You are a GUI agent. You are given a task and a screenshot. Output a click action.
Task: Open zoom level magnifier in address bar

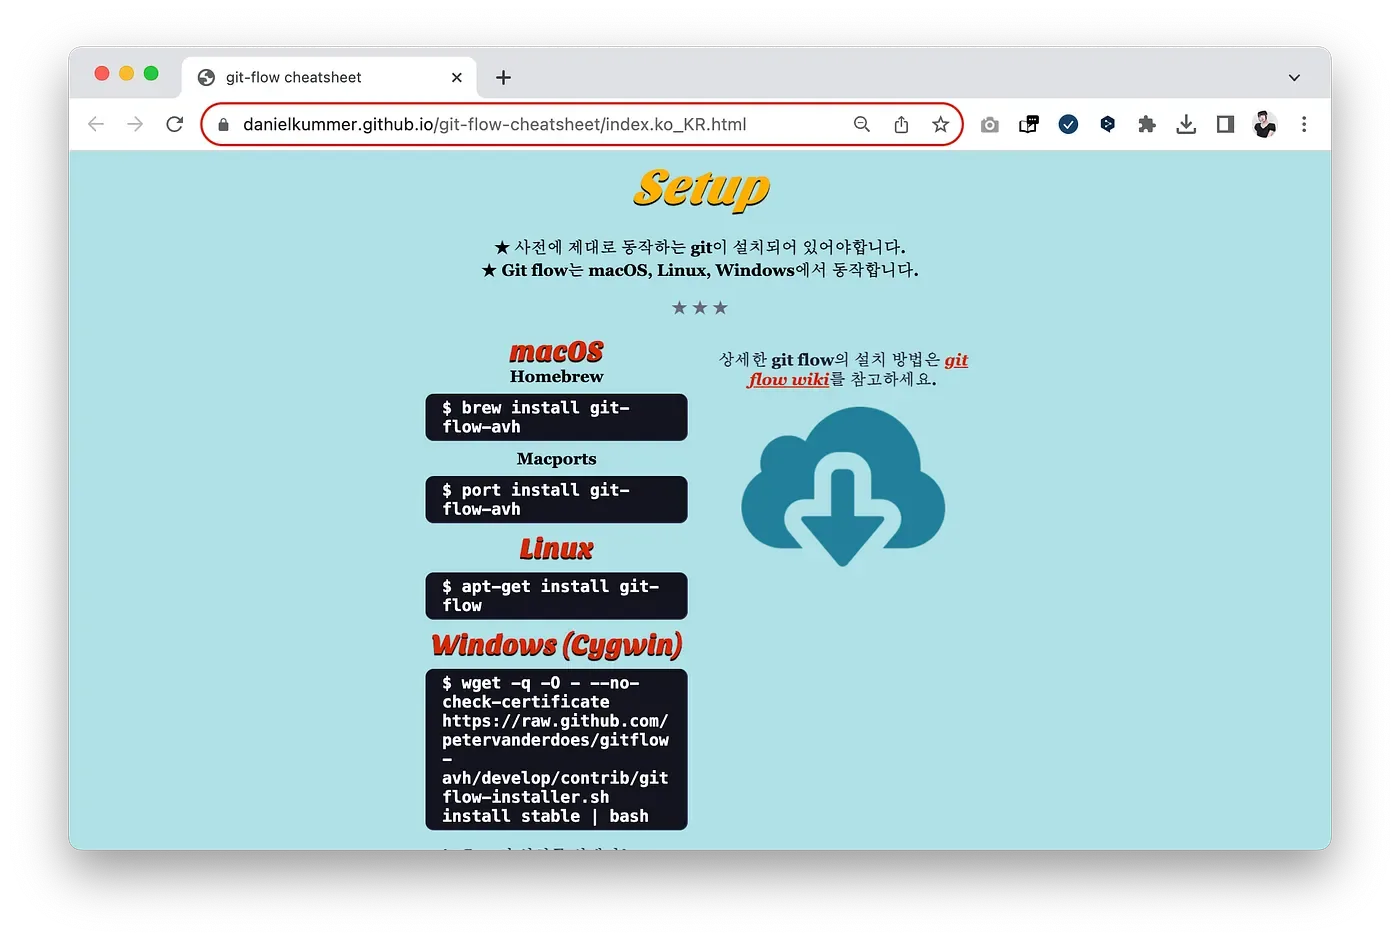point(862,124)
